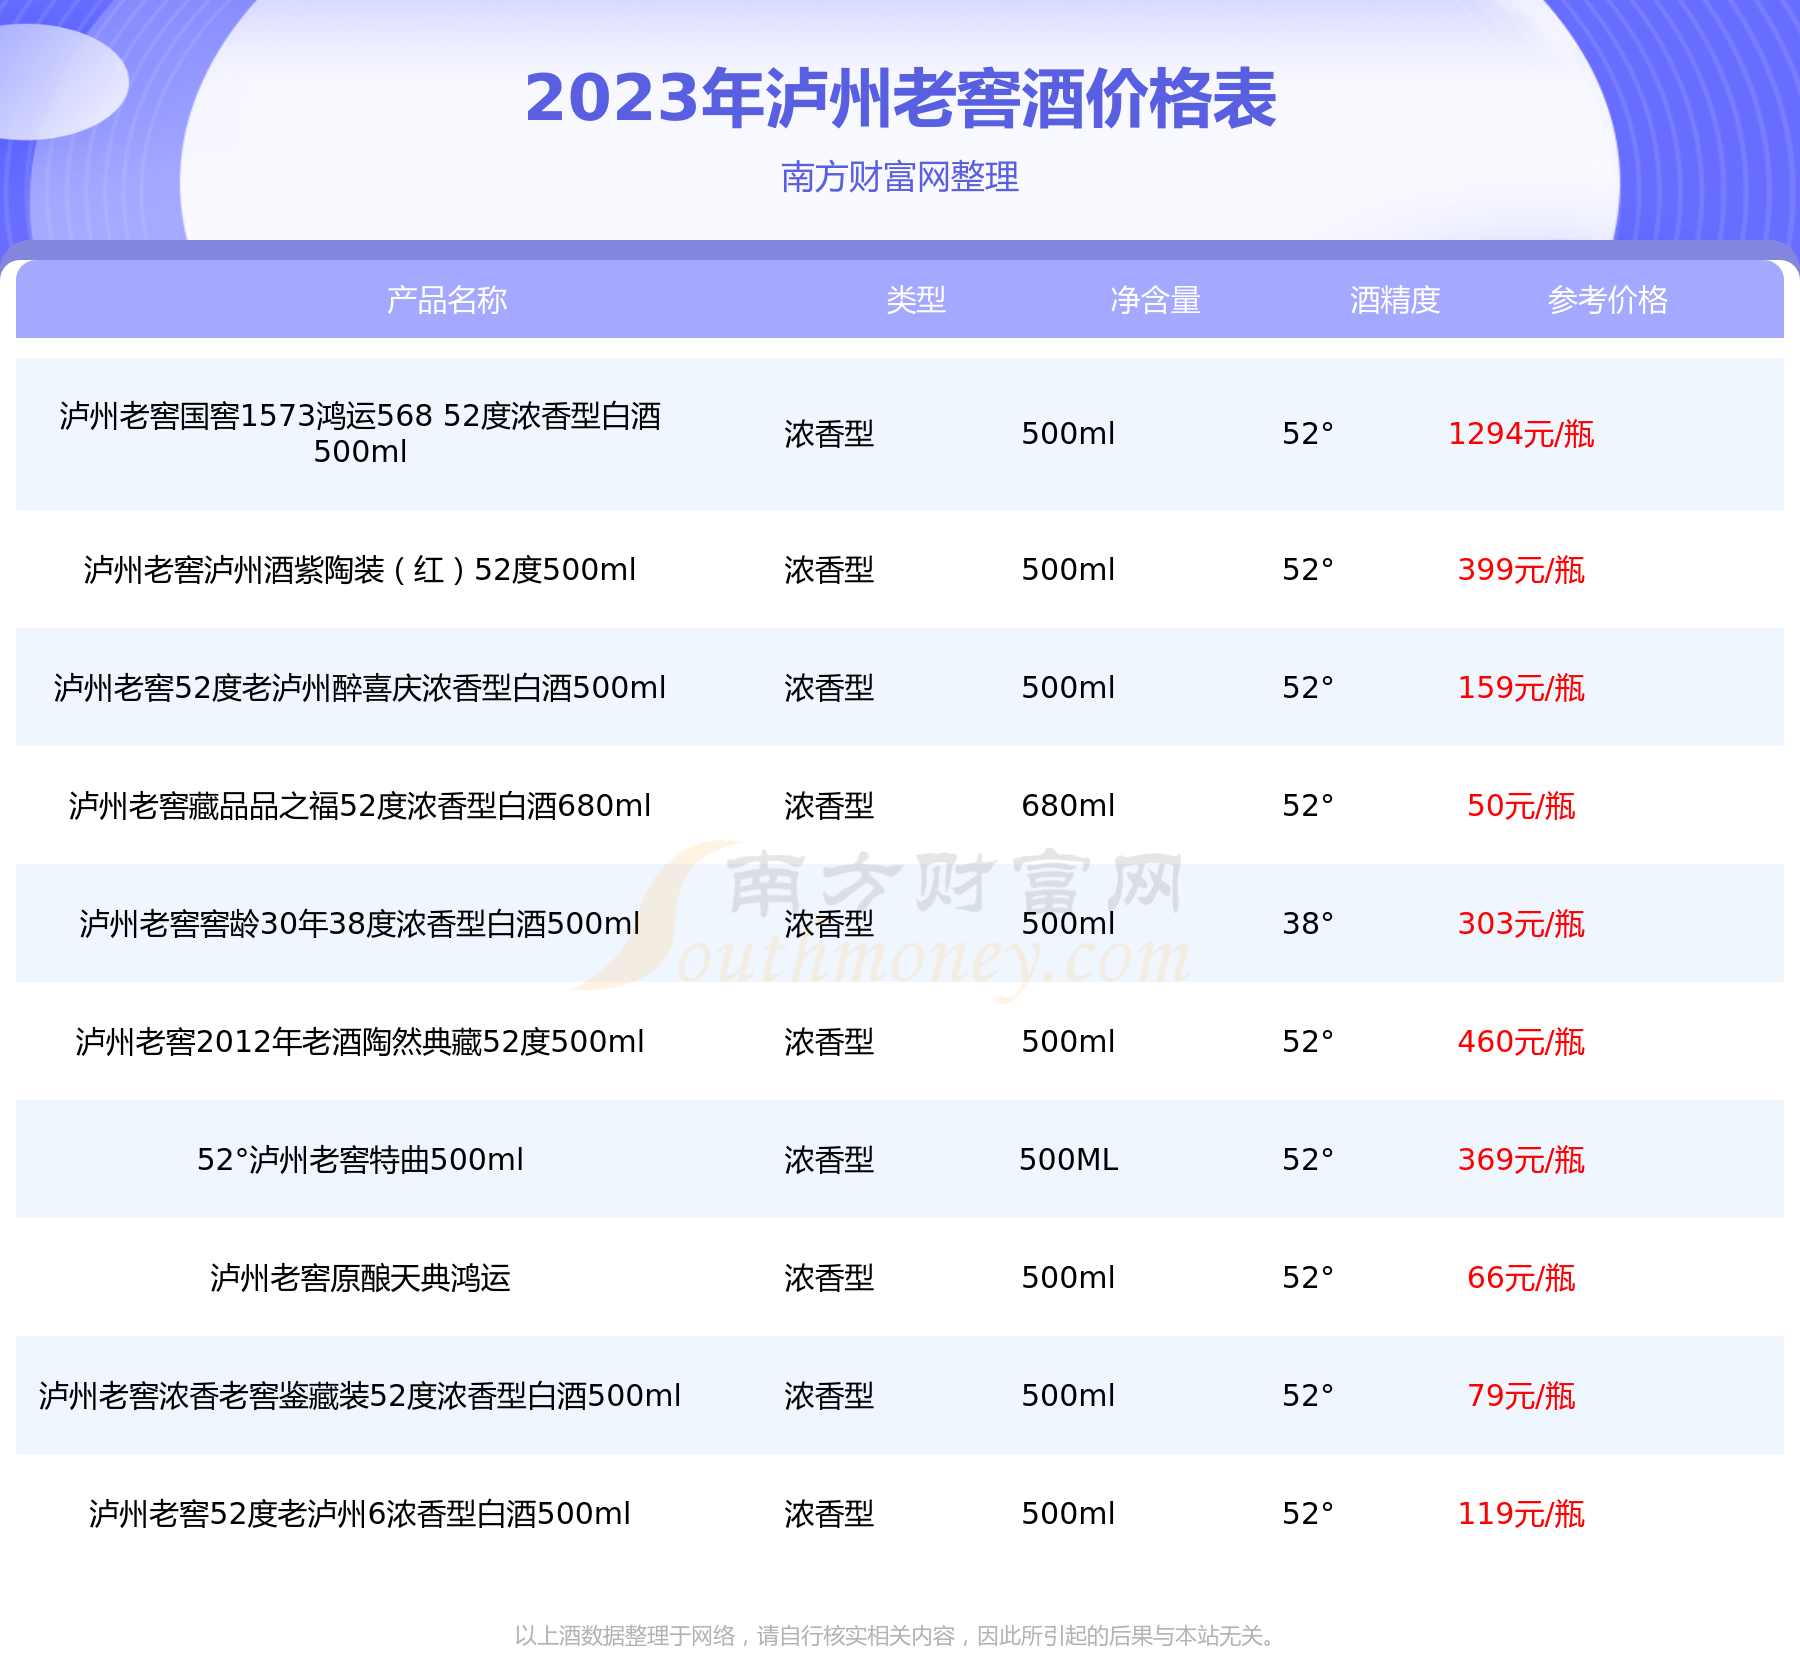
Task: Select product 泸州老窖国窖1573鸿运568 name cell
Action: [360, 433]
